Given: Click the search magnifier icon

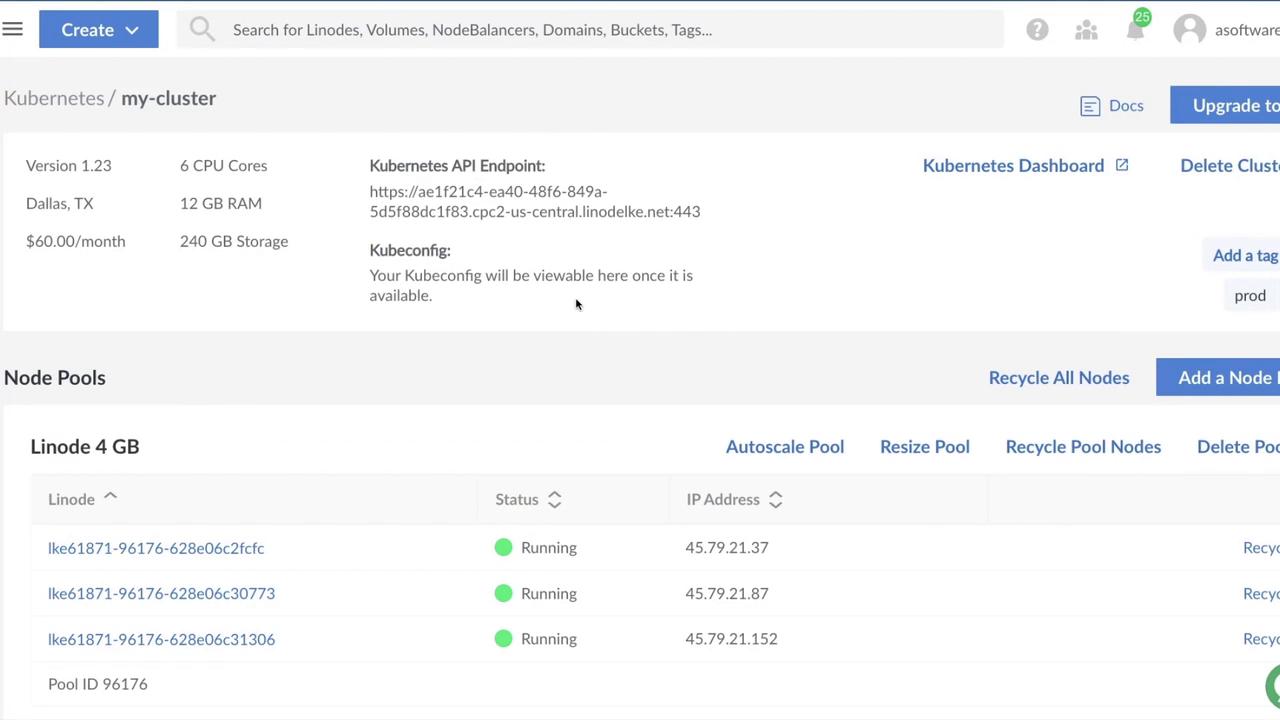Looking at the screenshot, I should (202, 29).
